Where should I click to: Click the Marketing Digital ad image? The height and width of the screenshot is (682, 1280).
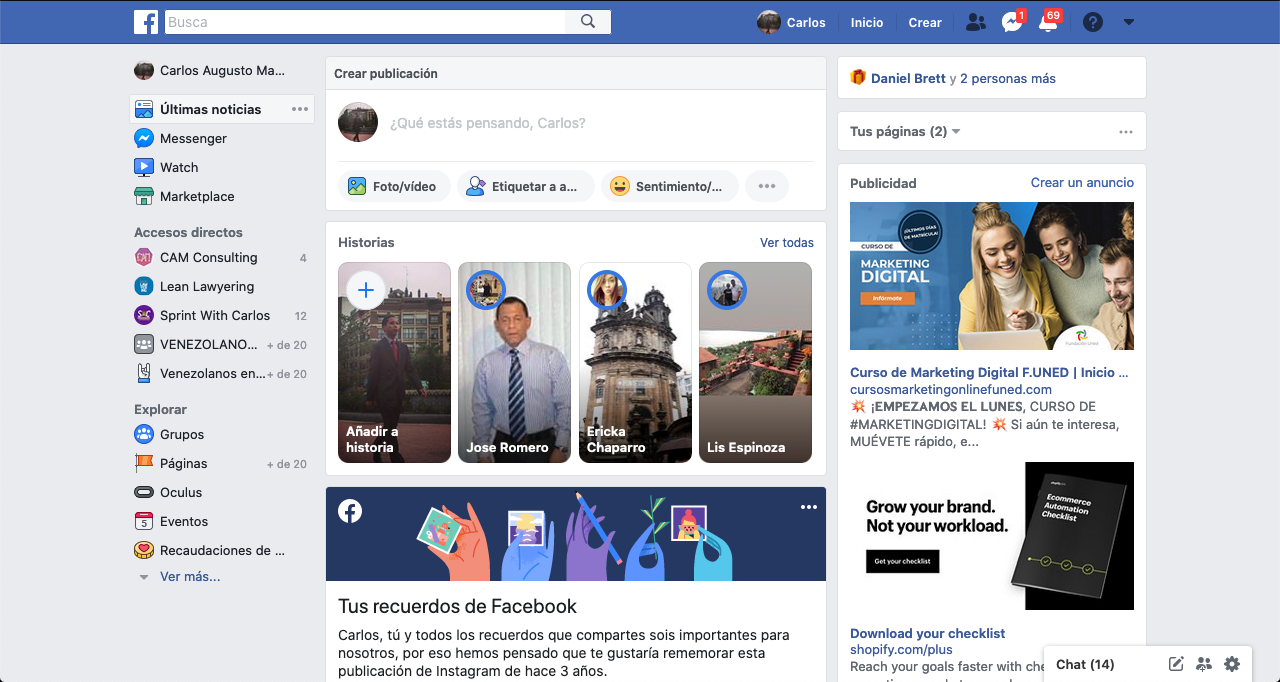[x=992, y=276]
